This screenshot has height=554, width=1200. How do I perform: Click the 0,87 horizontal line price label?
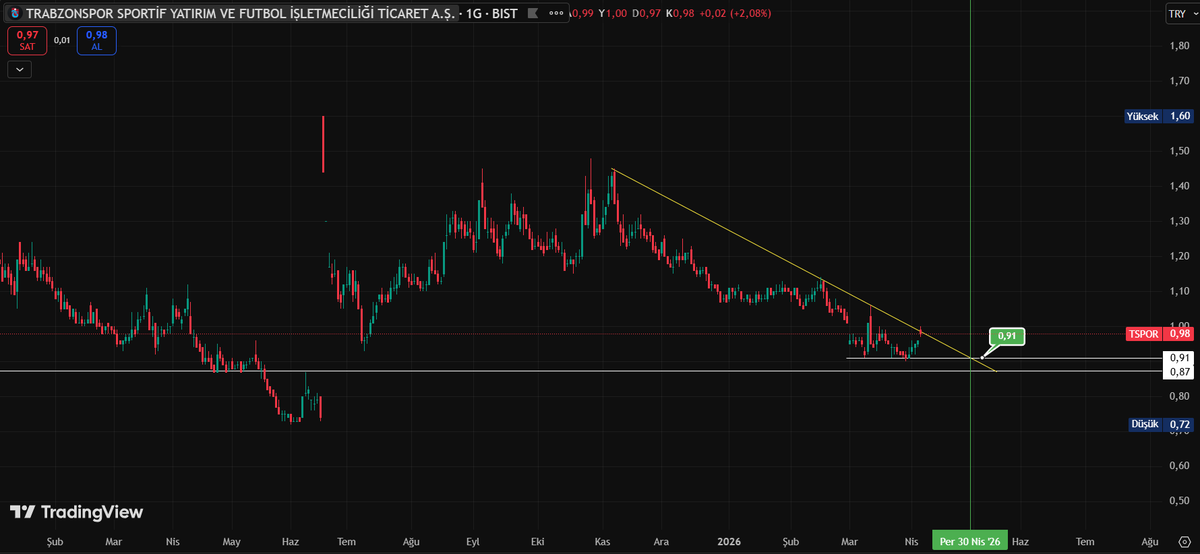coord(1179,372)
